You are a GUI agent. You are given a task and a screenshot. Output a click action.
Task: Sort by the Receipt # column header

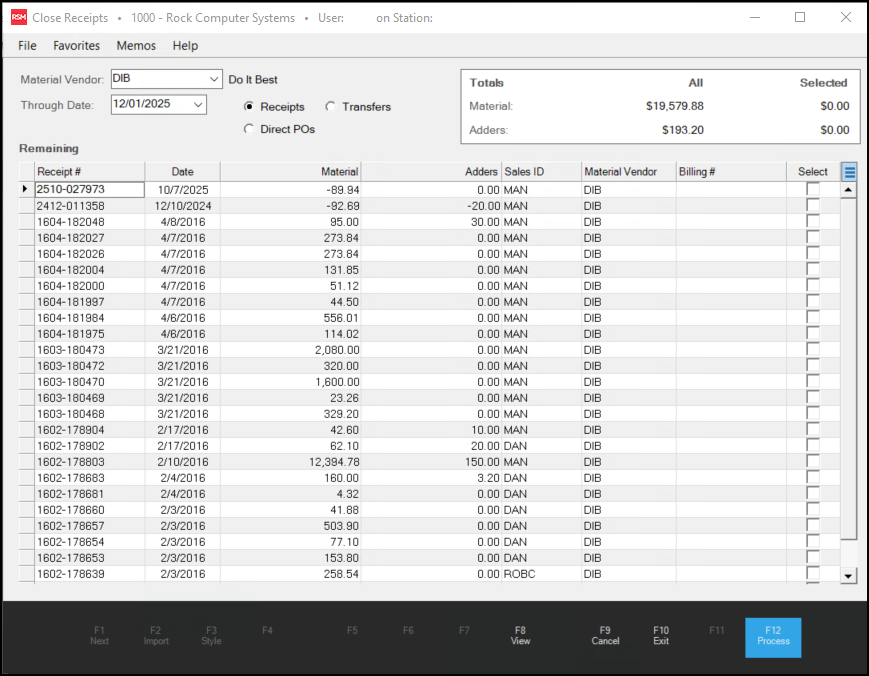point(89,172)
